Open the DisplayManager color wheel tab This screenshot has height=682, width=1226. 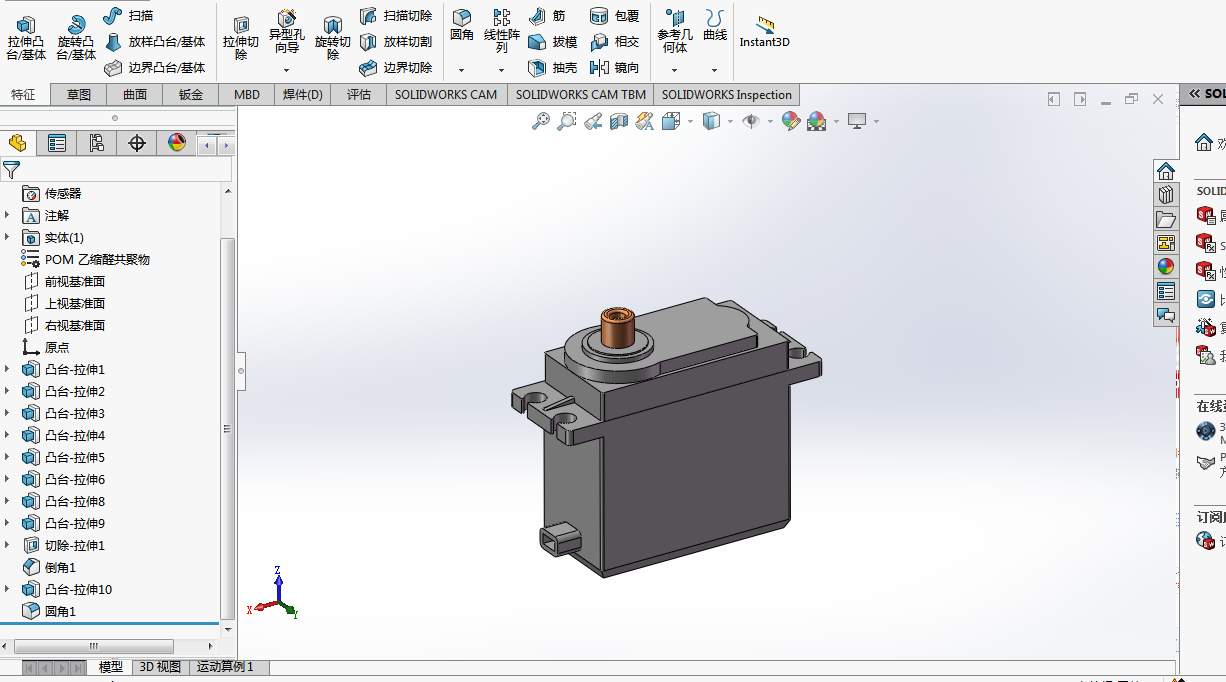click(177, 143)
